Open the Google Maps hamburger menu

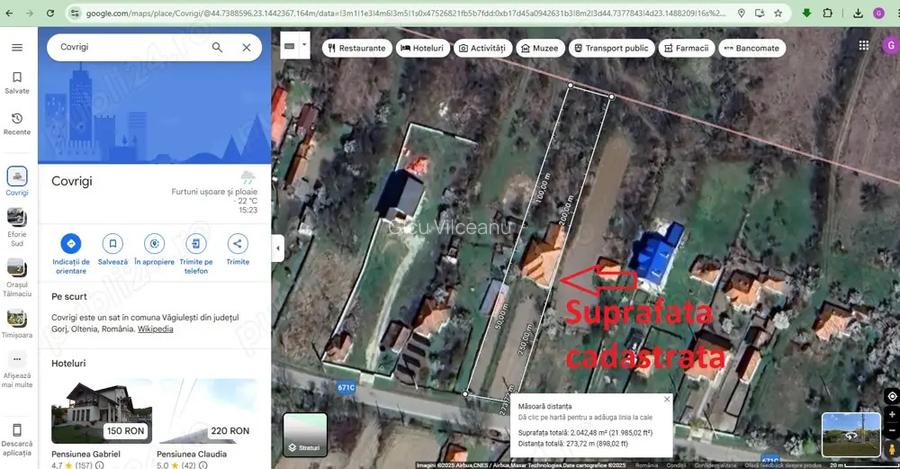click(17, 48)
